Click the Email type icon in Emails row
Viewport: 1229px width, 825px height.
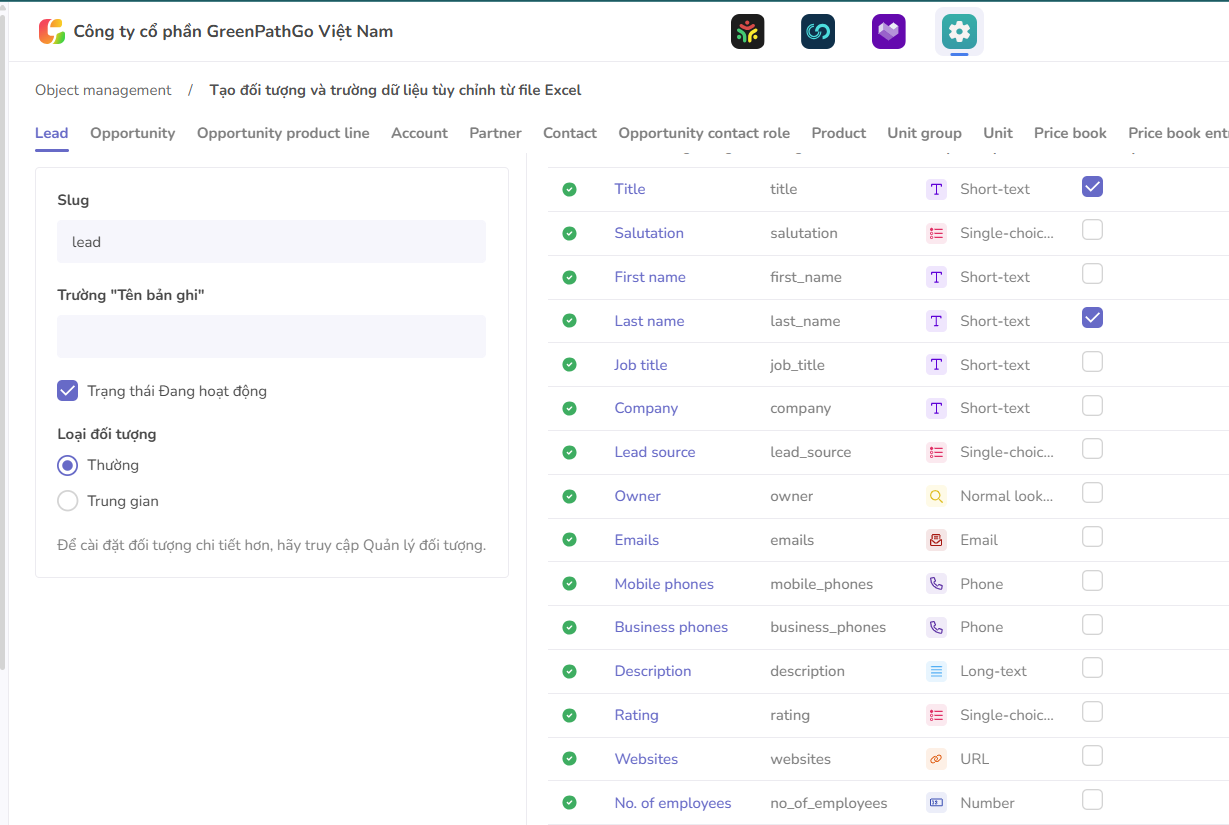pyautogui.click(x=936, y=540)
